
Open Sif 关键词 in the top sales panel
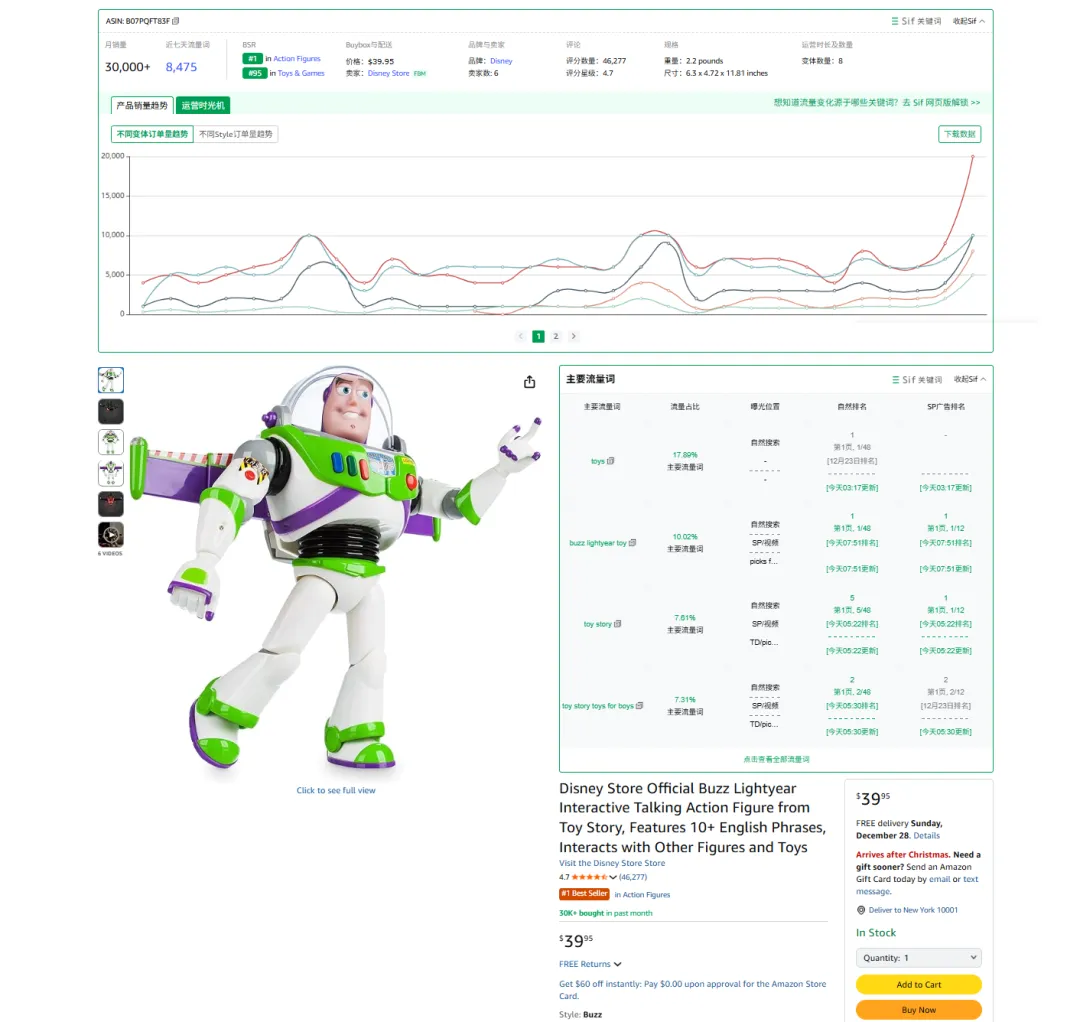[916, 21]
